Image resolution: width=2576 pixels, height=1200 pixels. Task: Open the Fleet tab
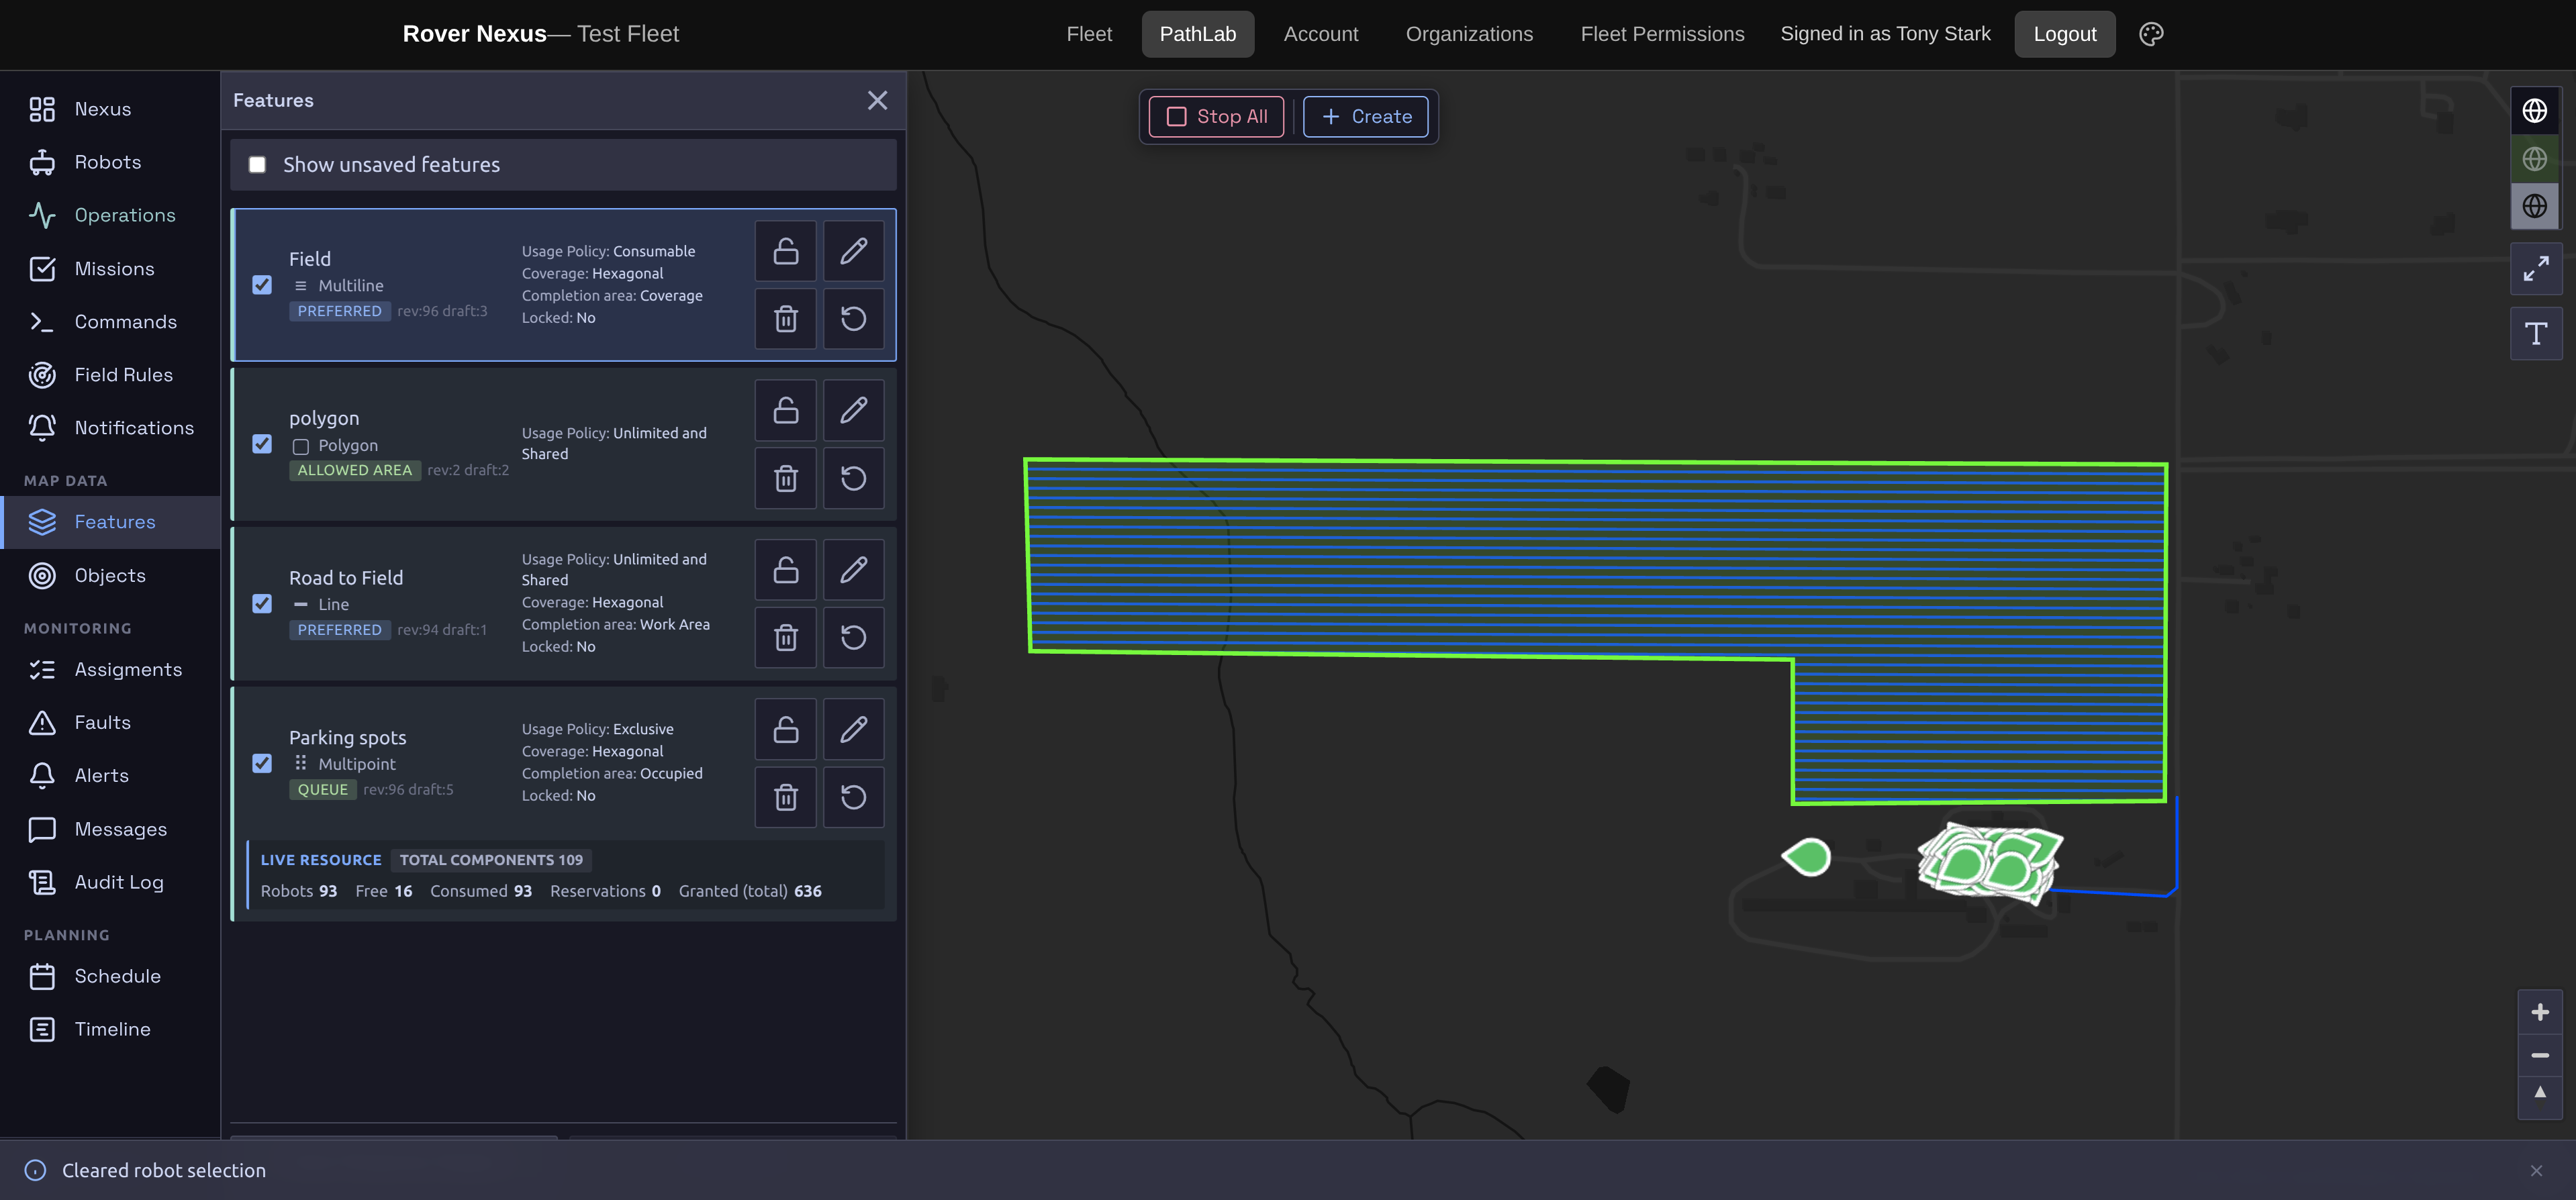coord(1089,34)
